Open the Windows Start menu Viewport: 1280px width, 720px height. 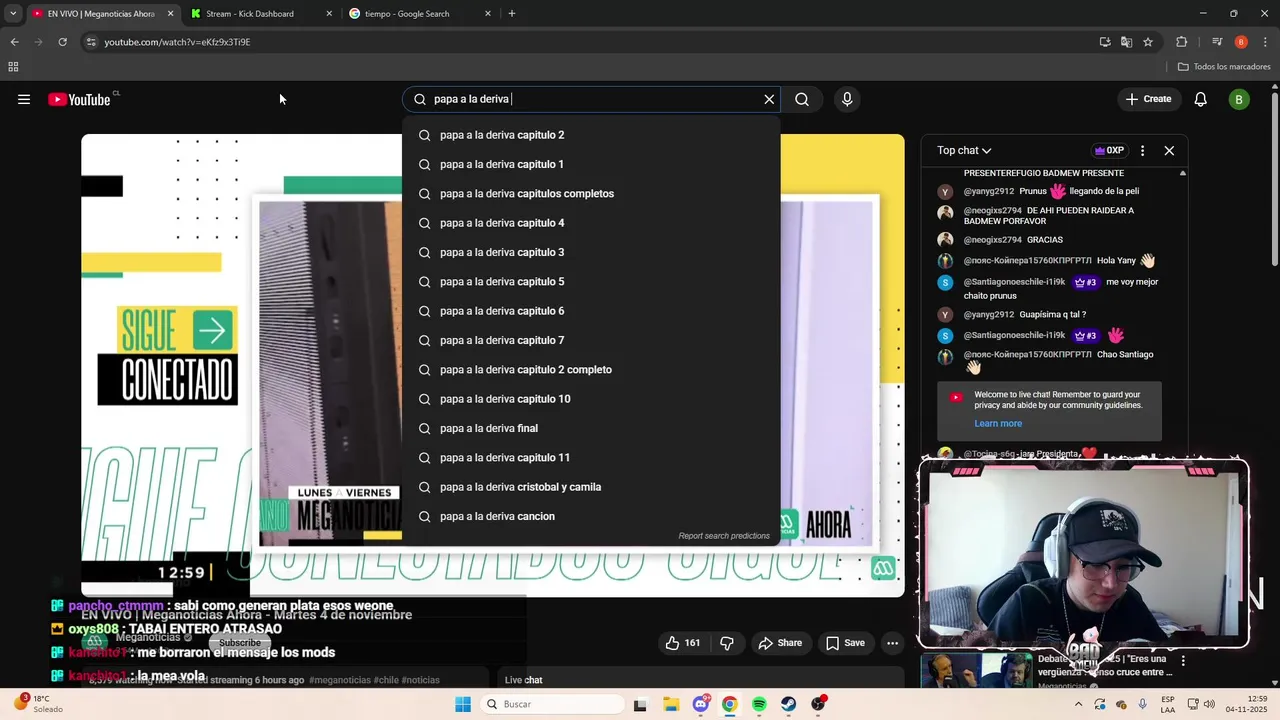tap(463, 704)
